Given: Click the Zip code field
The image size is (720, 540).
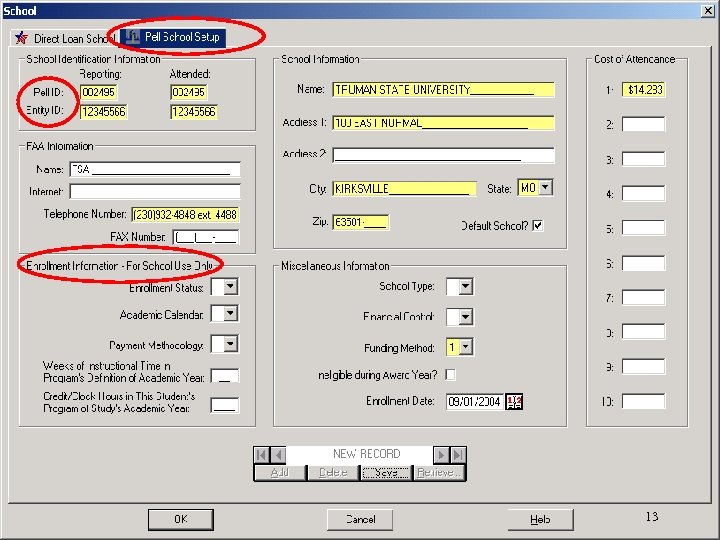Looking at the screenshot, I should point(361,222).
